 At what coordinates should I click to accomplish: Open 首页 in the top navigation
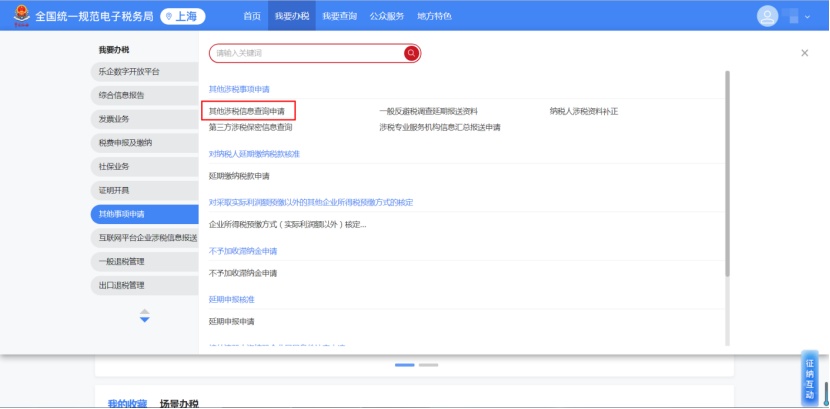(252, 17)
